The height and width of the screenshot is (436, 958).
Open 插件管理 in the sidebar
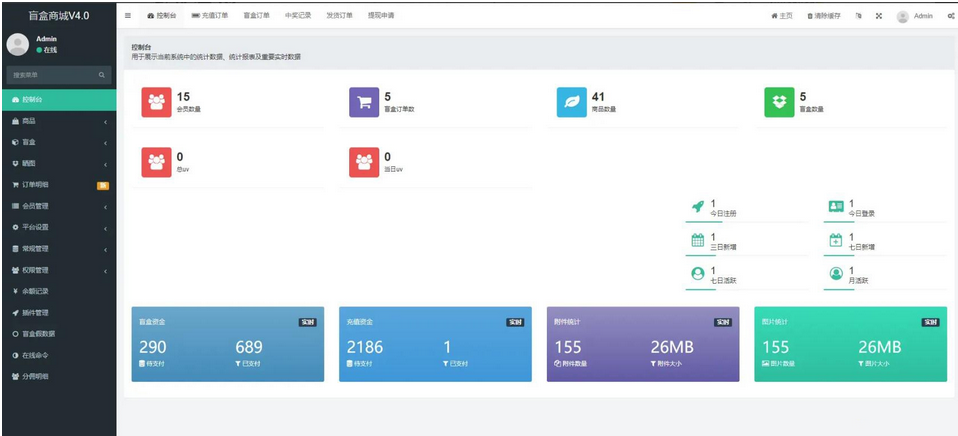coord(59,313)
